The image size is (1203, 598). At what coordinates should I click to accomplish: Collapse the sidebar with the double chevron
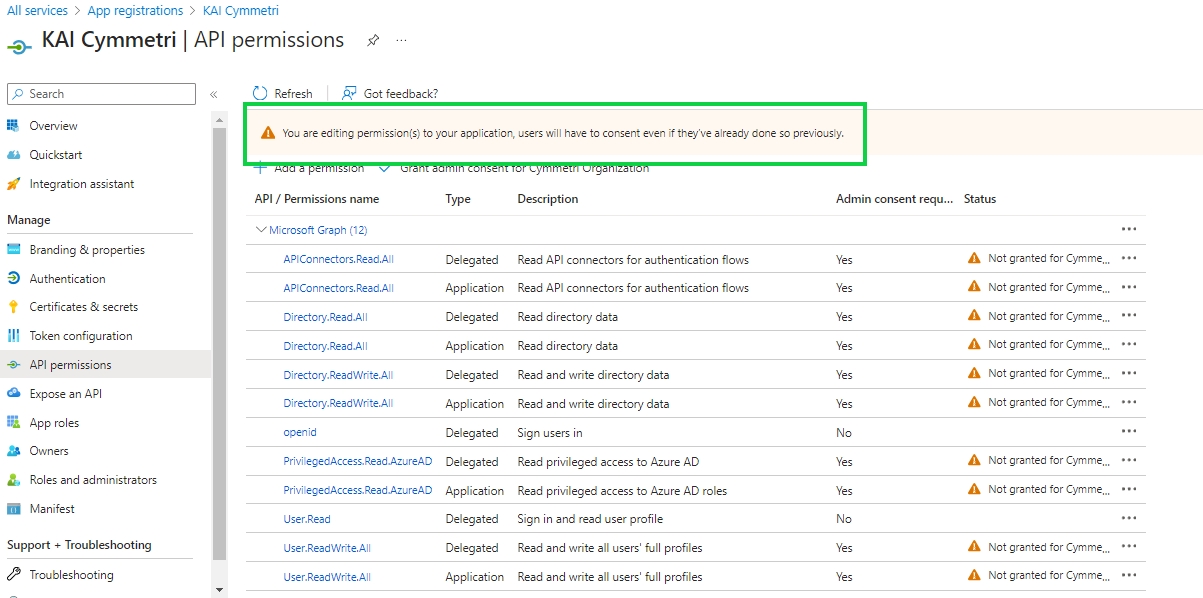click(213, 94)
